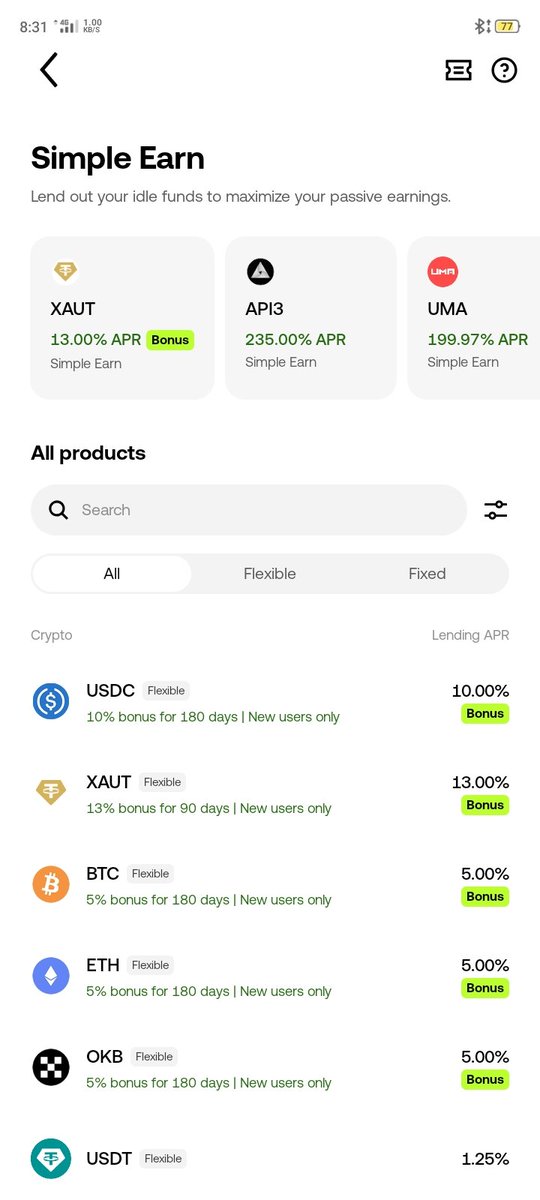This screenshot has width=540, height=1200.
Task: Tap the Ethereum coin icon
Action: (51, 975)
